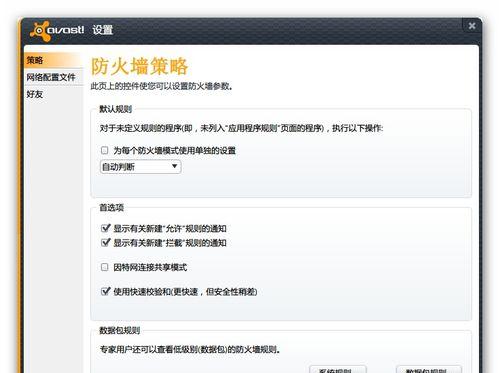Uncheck 显示有关新建"拦截"规则的通知
500x373 pixels.
click(x=105, y=243)
